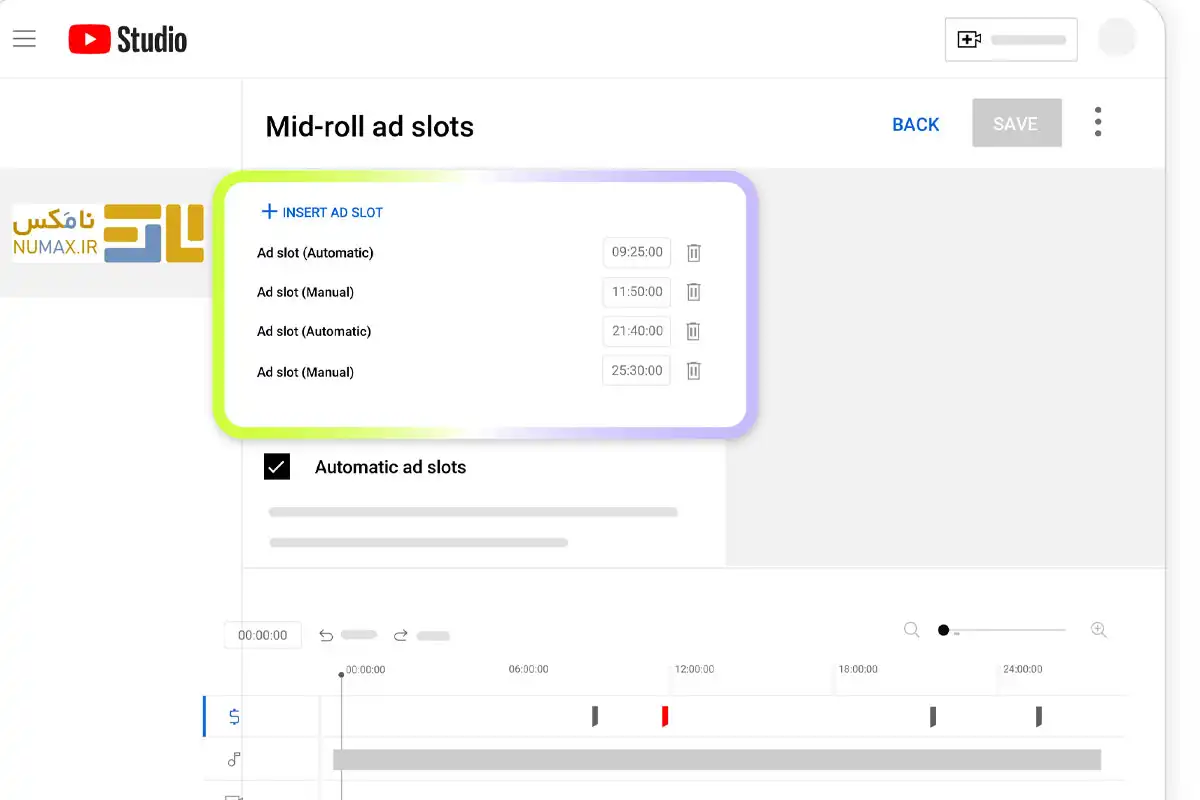Click the redo arrow icon
The width and height of the screenshot is (1200, 800).
(401, 635)
